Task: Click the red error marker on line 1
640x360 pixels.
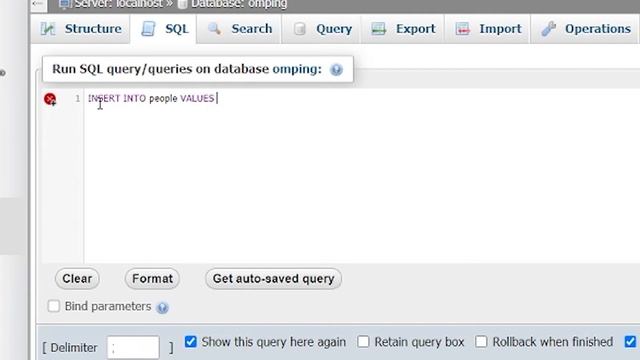Action: pos(50,99)
